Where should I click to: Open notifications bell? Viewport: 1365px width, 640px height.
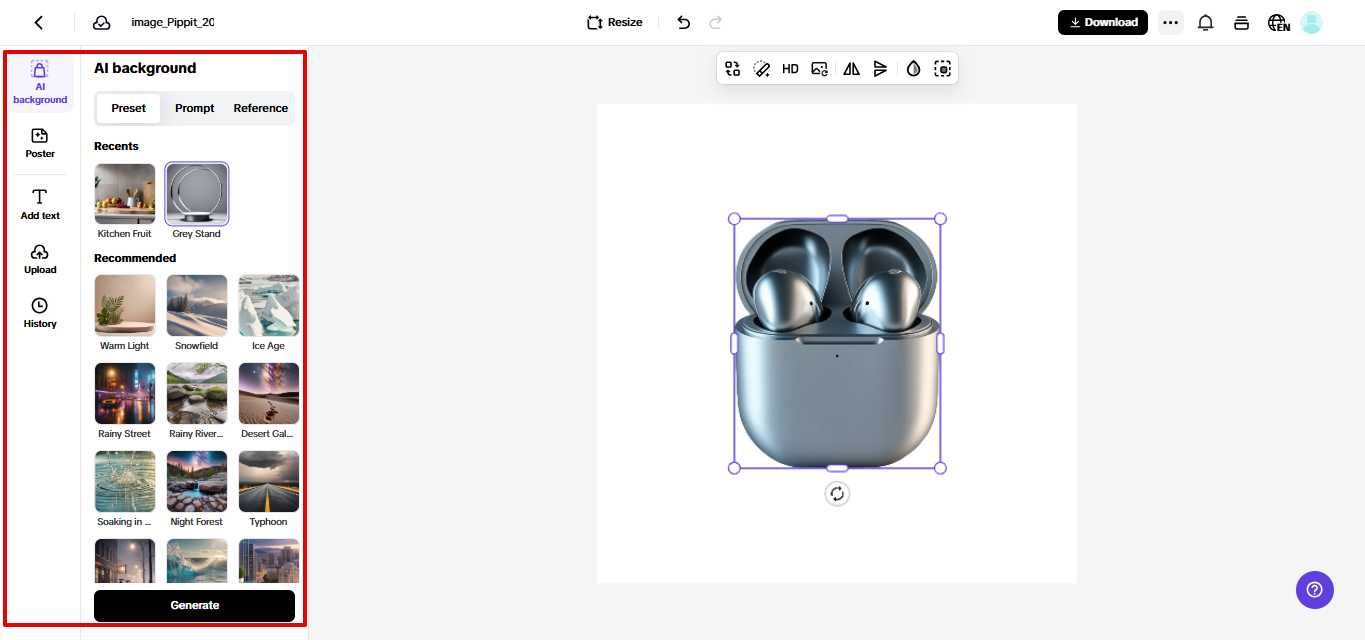point(1205,21)
